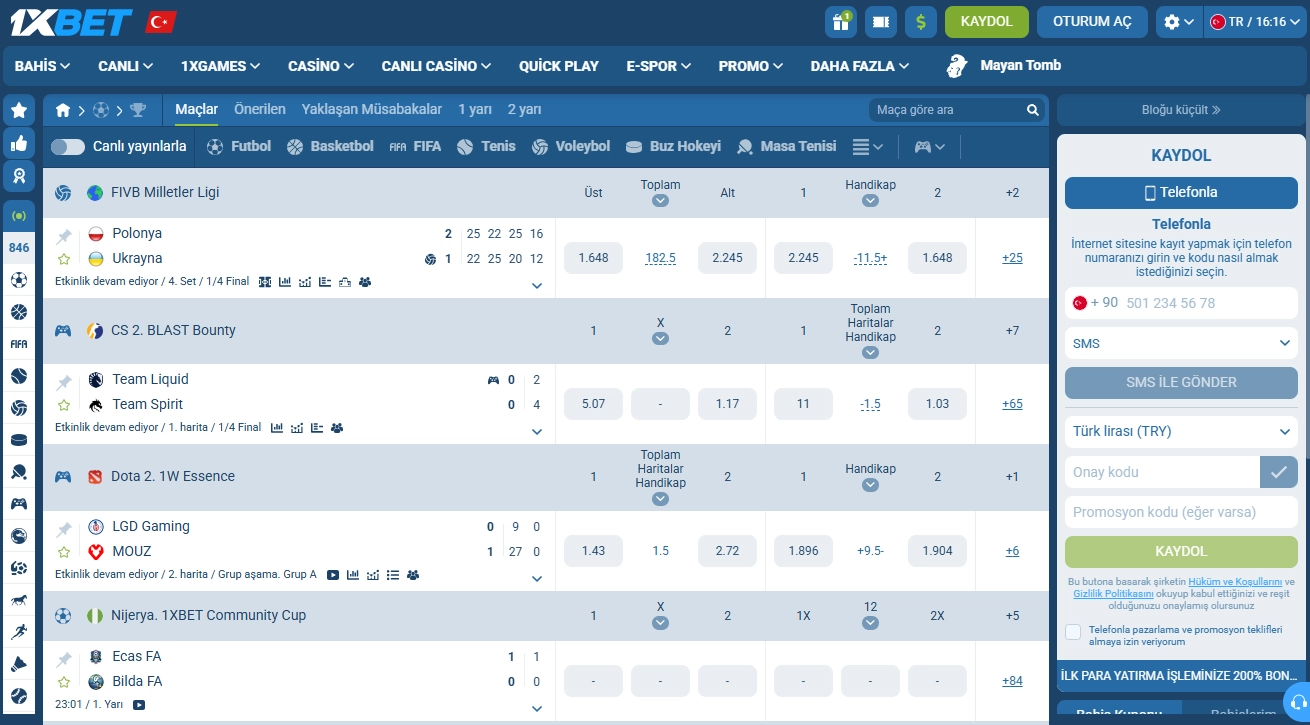Open the Türk lirası (TRY) currency dropdown

click(x=1181, y=431)
